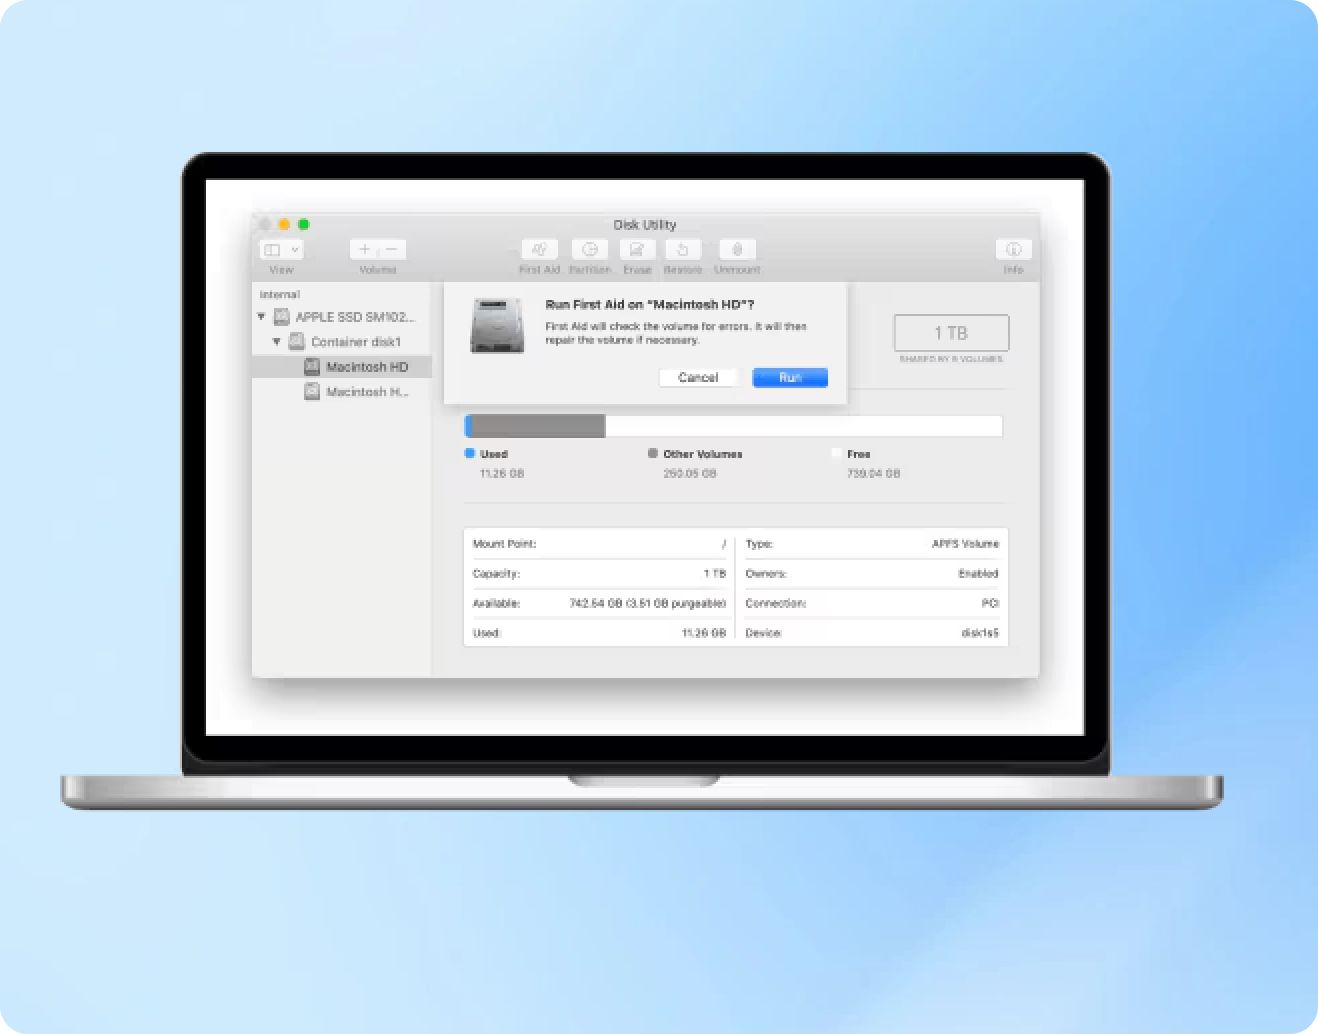This screenshot has width=1318, height=1034.
Task: Click the Internal sidebar section header
Action: (280, 295)
